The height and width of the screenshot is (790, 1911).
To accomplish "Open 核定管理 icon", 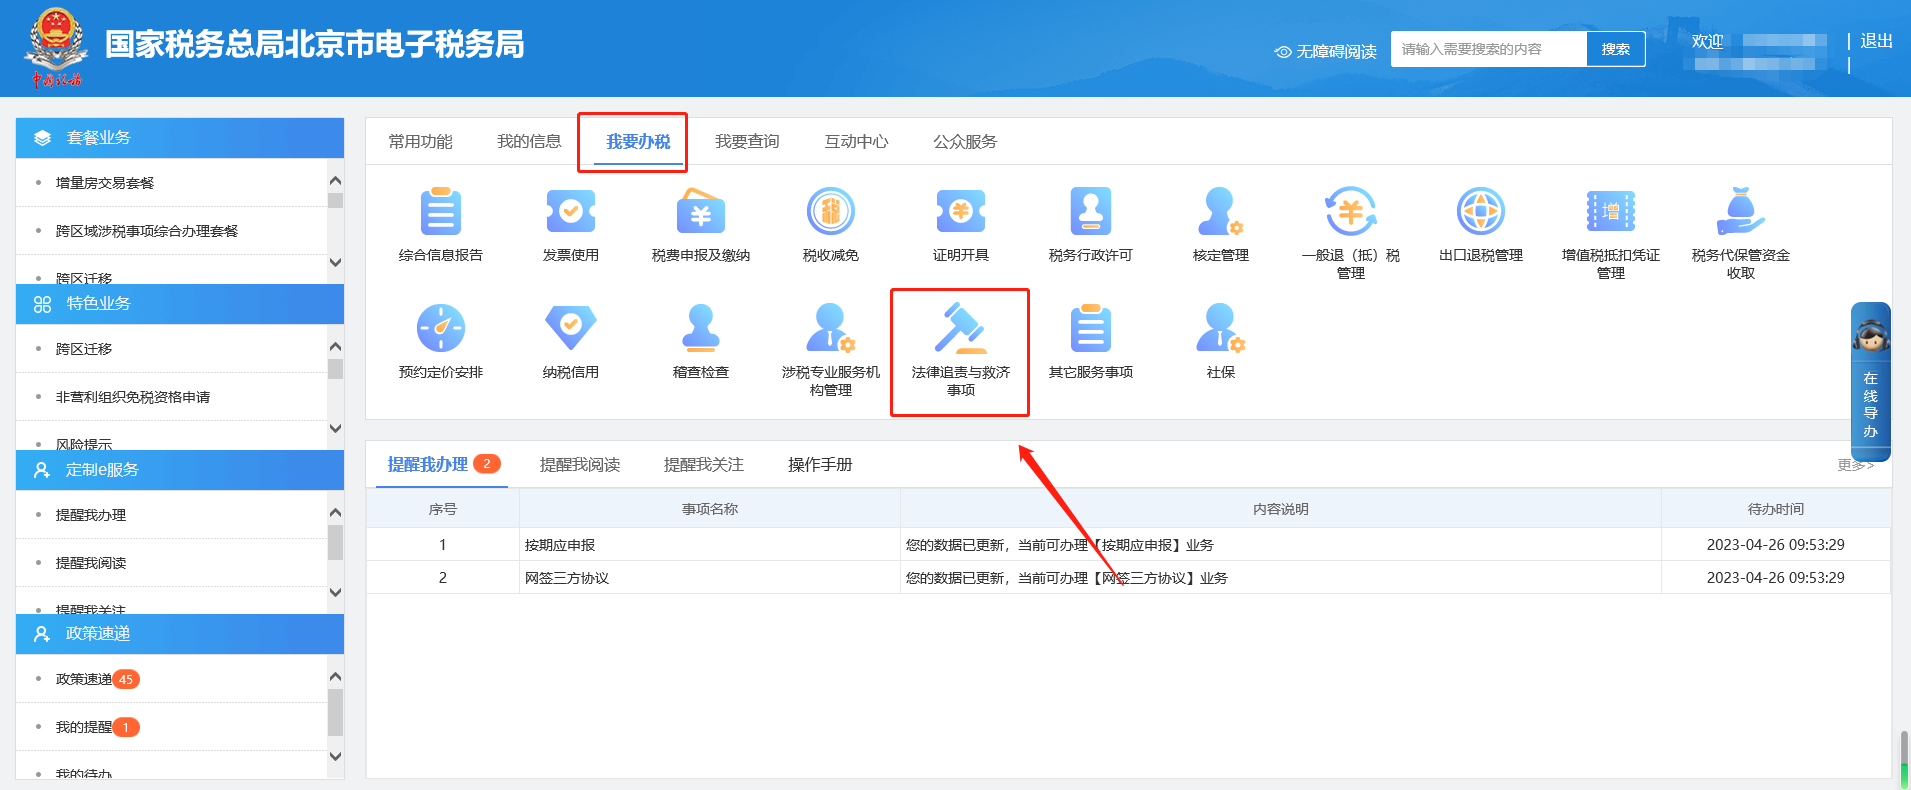I will (x=1220, y=212).
